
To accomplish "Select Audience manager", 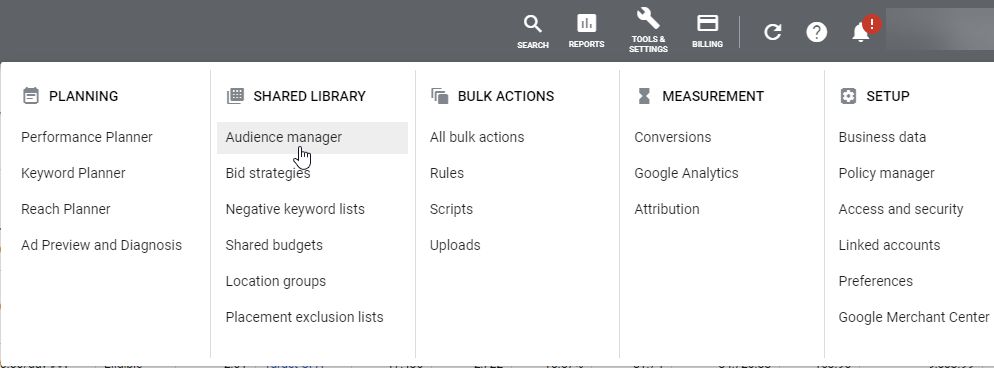I will [x=312, y=137].
